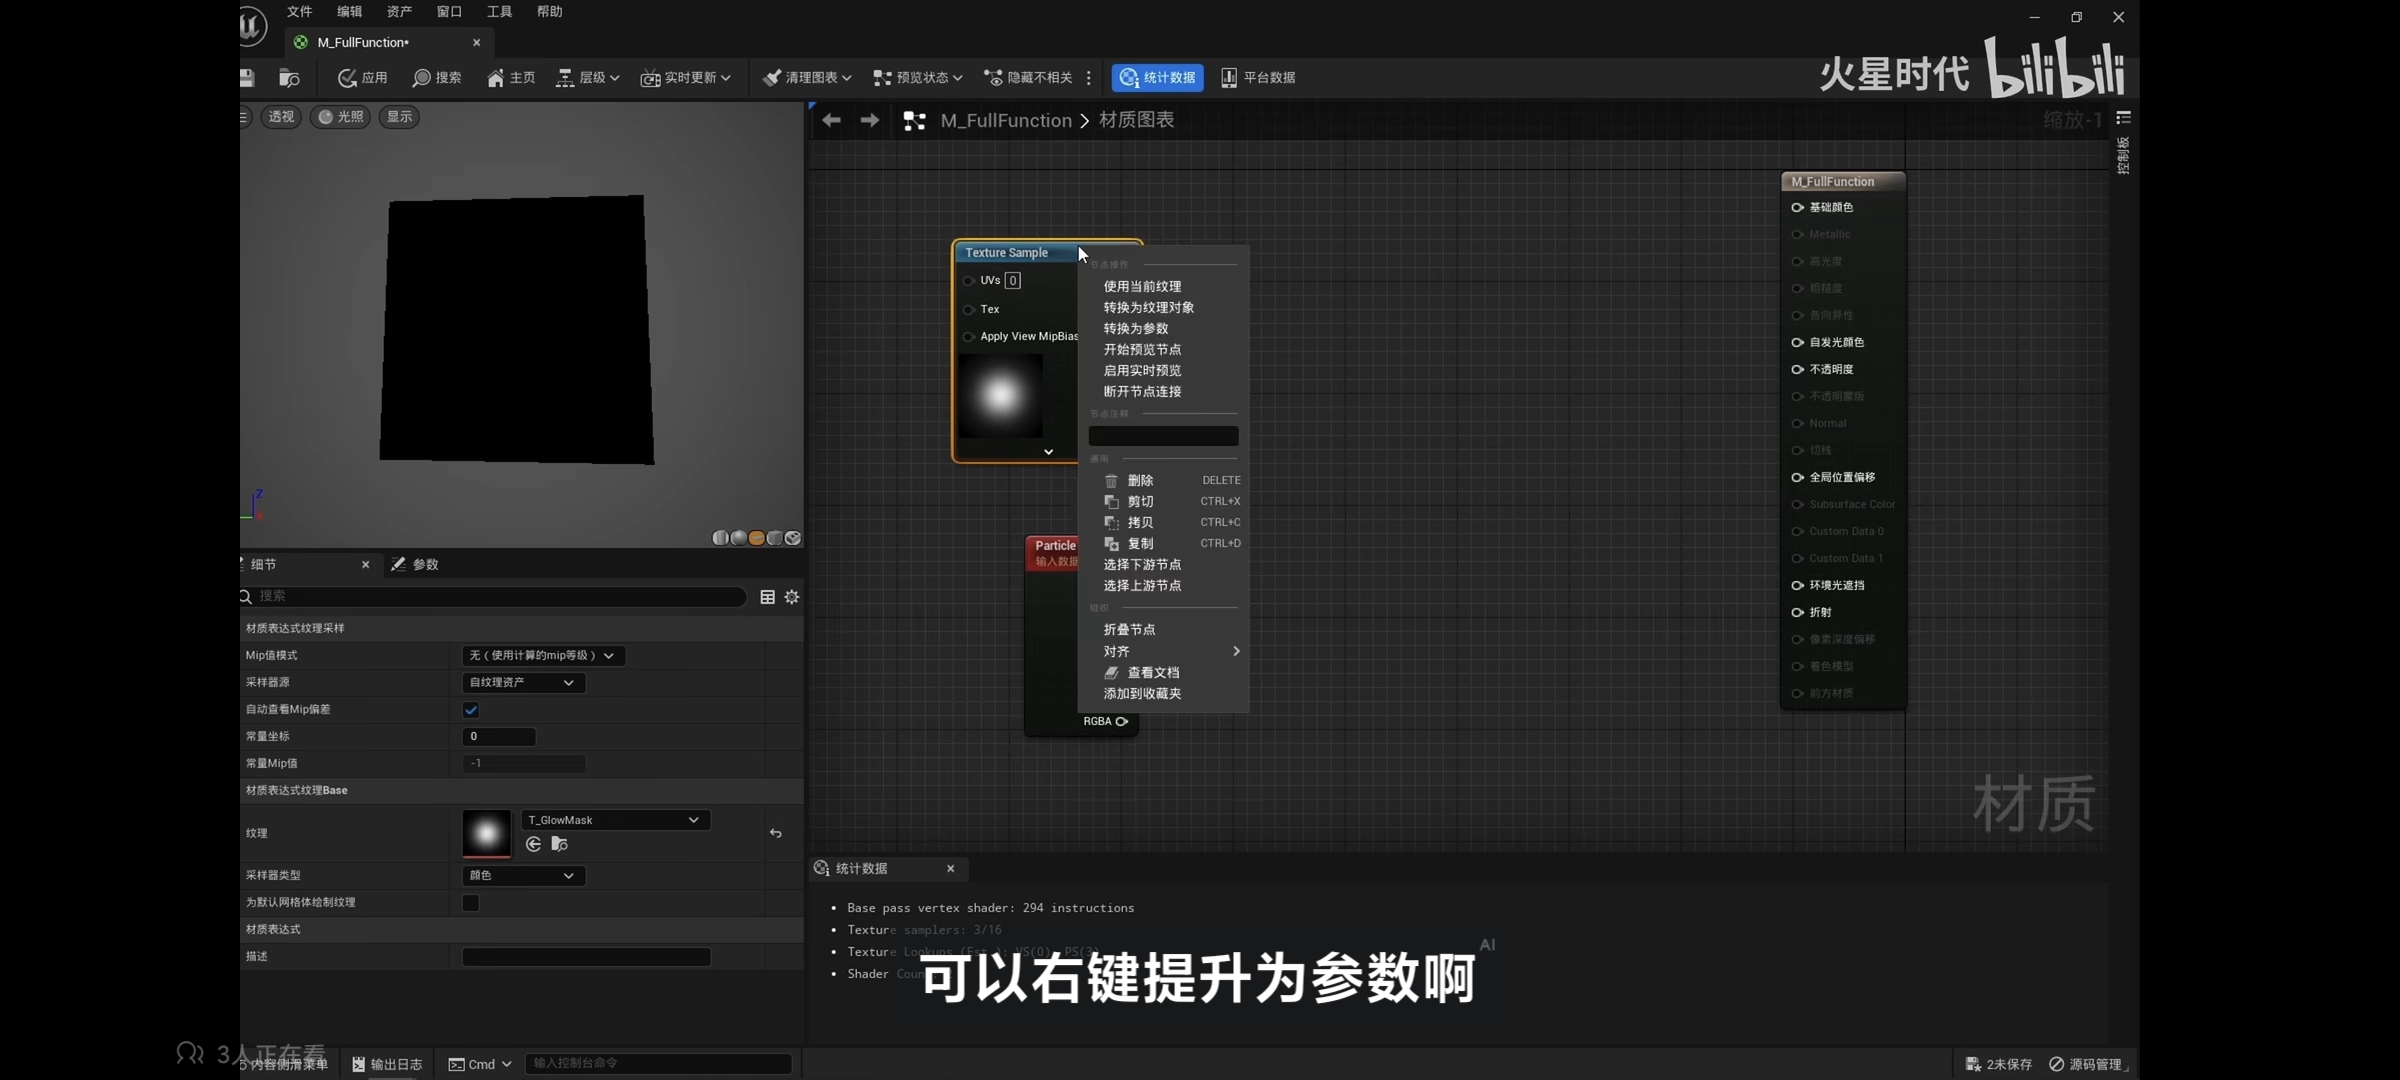Image resolution: width=2400 pixels, height=1080 pixels.
Task: Expand the T_GlowMask texture asset dropdown
Action: 614,820
